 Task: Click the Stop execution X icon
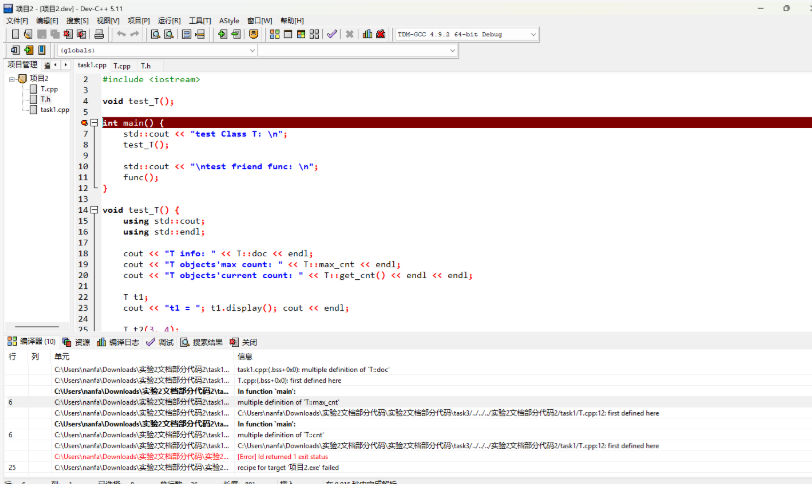coord(350,34)
